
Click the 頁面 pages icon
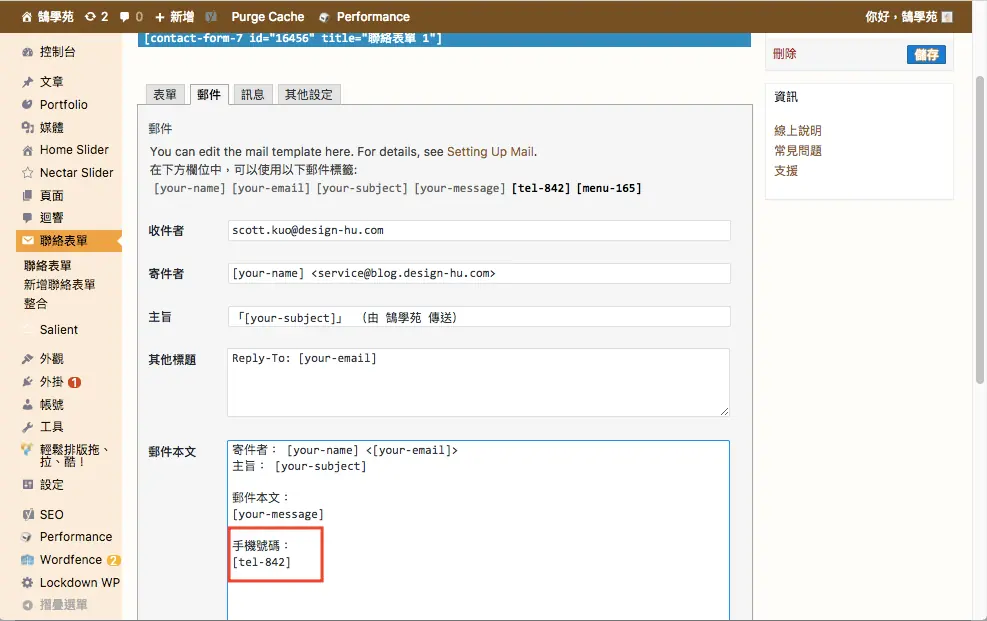coord(27,196)
